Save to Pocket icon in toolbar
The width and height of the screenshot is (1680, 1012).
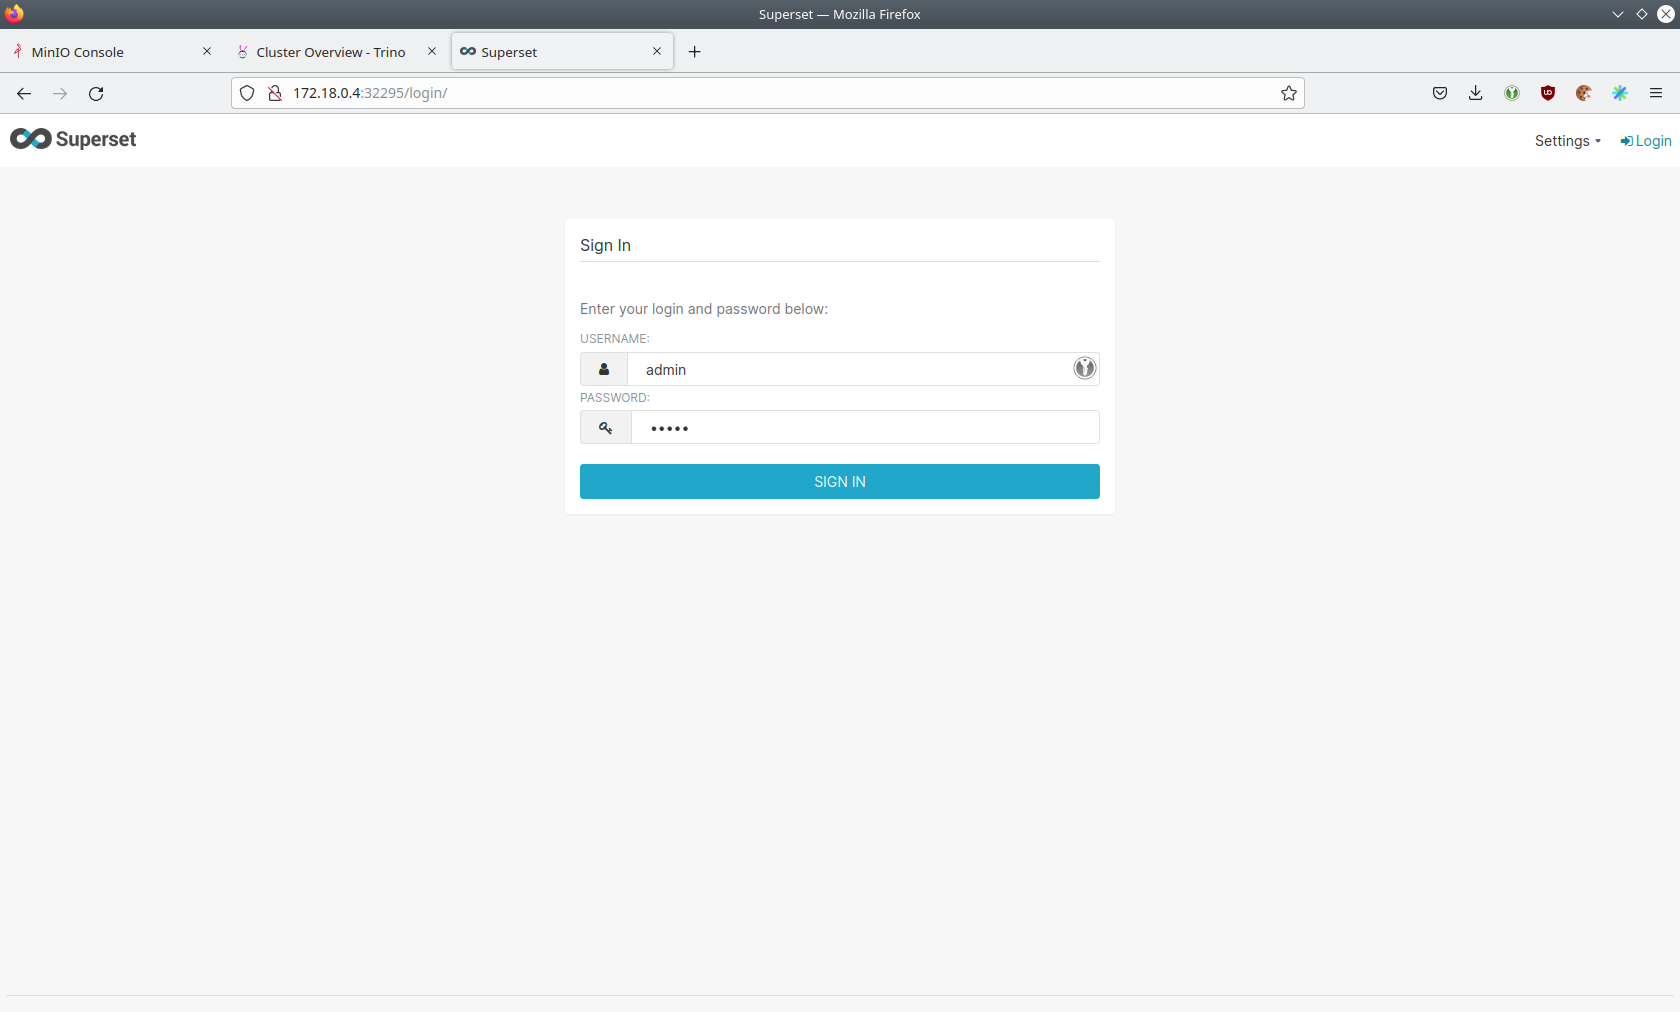(x=1439, y=93)
